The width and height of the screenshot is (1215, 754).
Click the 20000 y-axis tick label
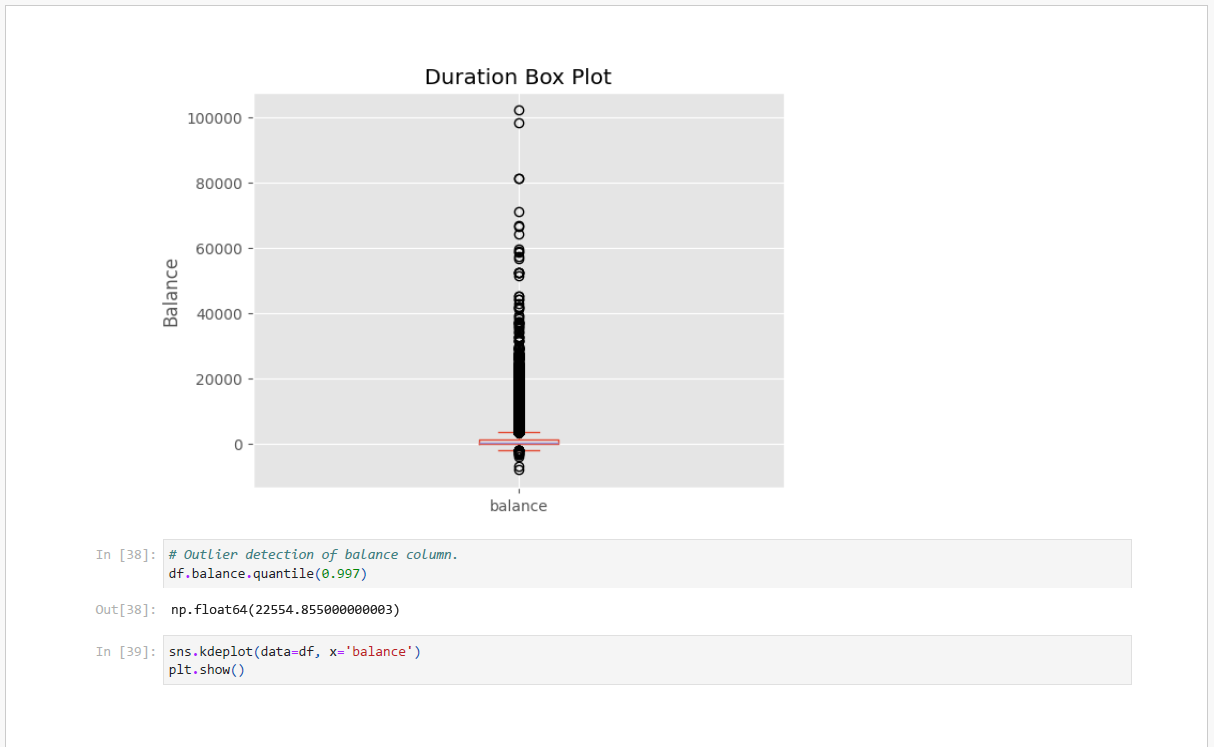click(218, 380)
